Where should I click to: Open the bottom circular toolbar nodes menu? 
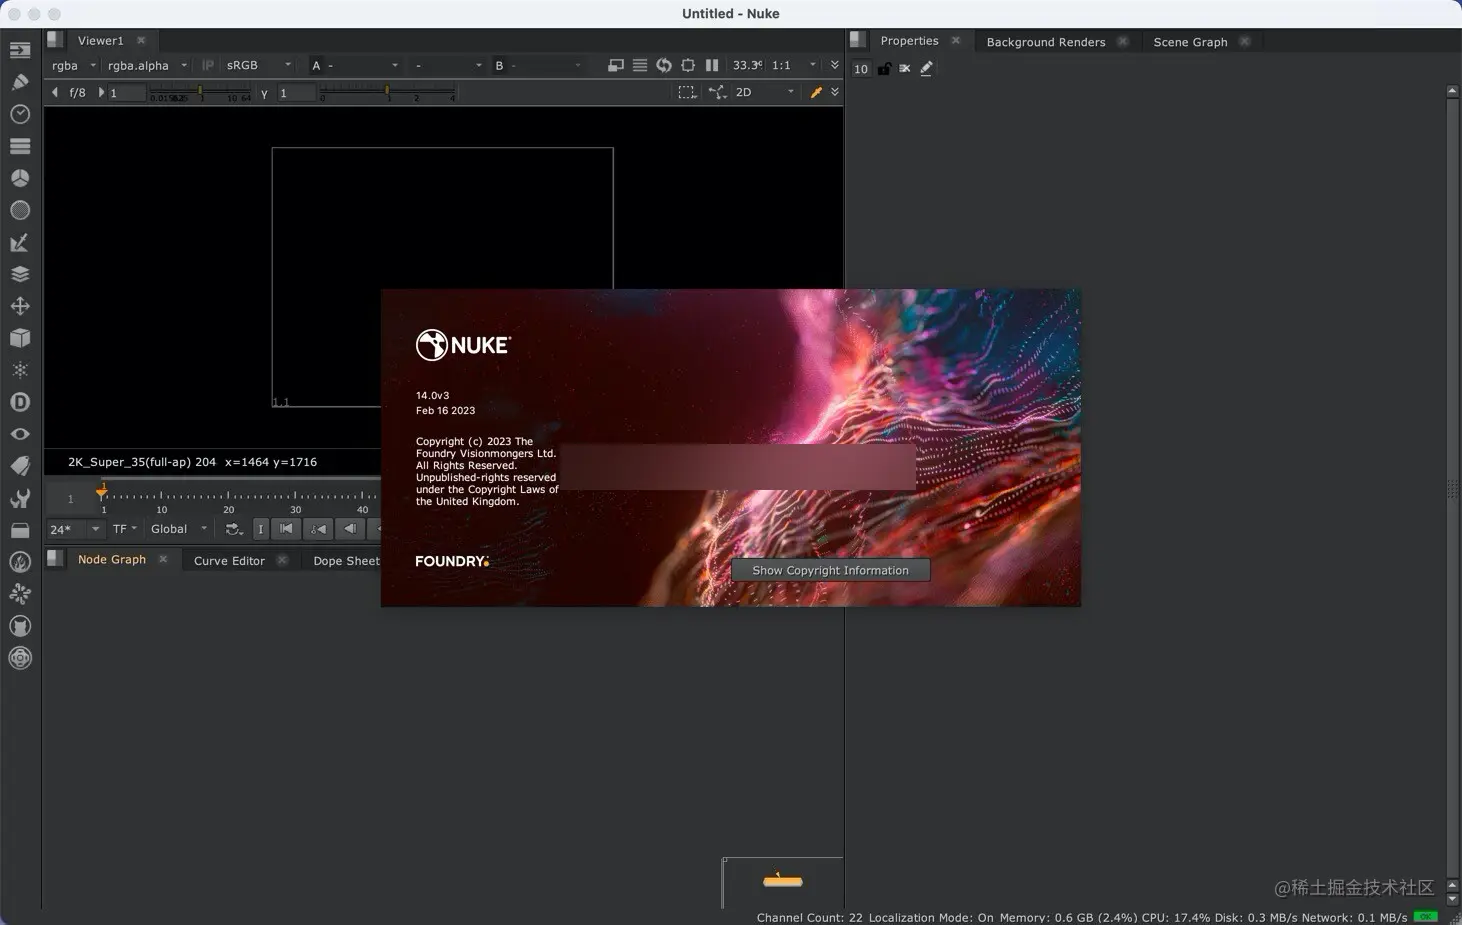[x=20, y=658]
